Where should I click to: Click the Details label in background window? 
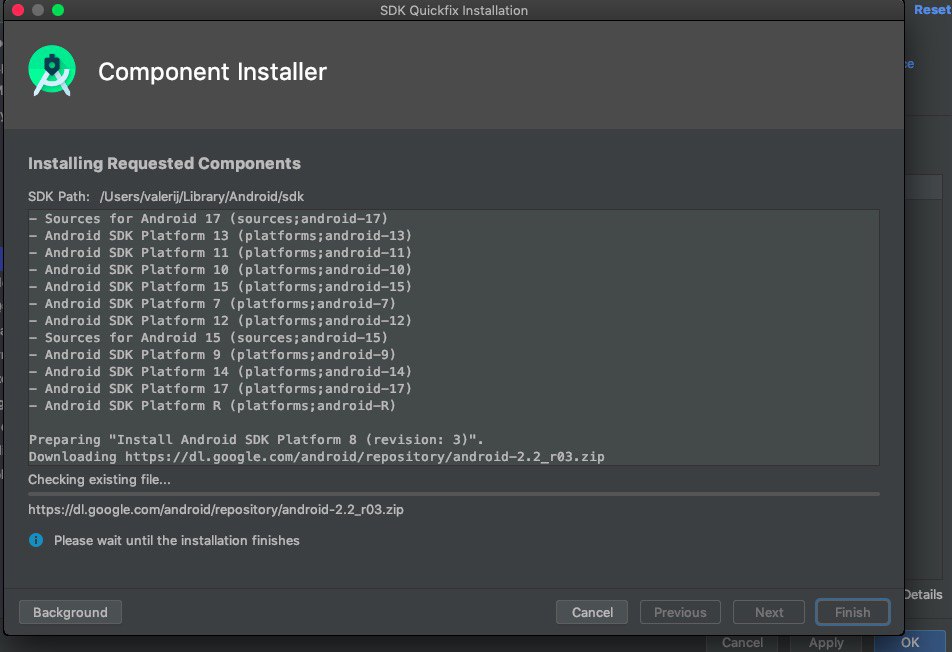point(923,594)
